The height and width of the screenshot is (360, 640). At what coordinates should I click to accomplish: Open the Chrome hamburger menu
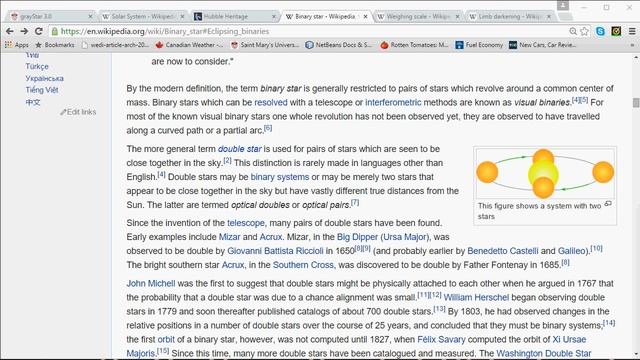coord(632,31)
